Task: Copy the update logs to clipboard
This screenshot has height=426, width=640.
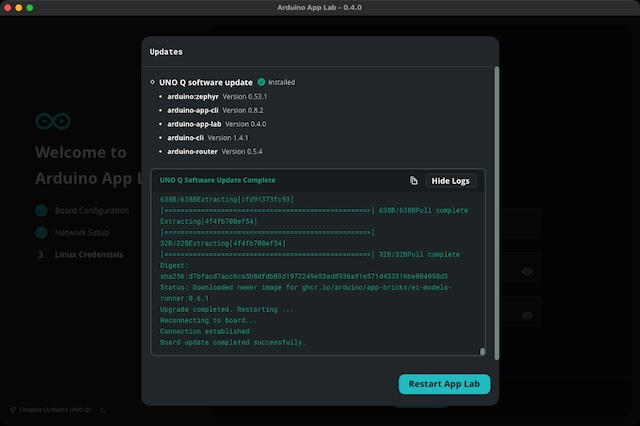Action: 414,181
